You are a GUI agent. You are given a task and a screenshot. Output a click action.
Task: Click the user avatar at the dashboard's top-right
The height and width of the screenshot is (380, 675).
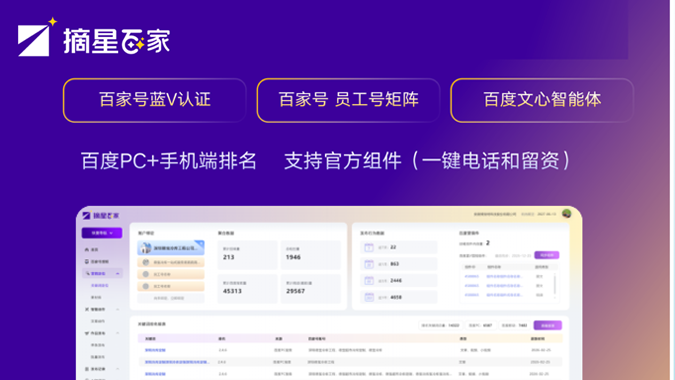[x=567, y=213]
